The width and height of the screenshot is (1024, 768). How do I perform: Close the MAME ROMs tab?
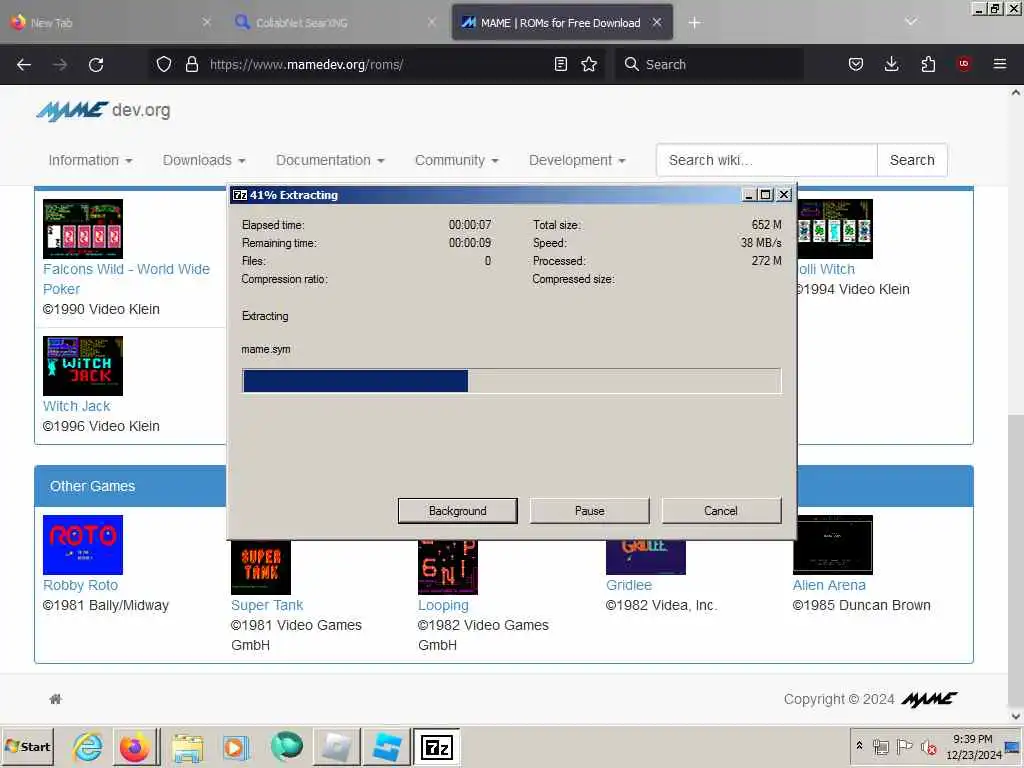(x=657, y=23)
